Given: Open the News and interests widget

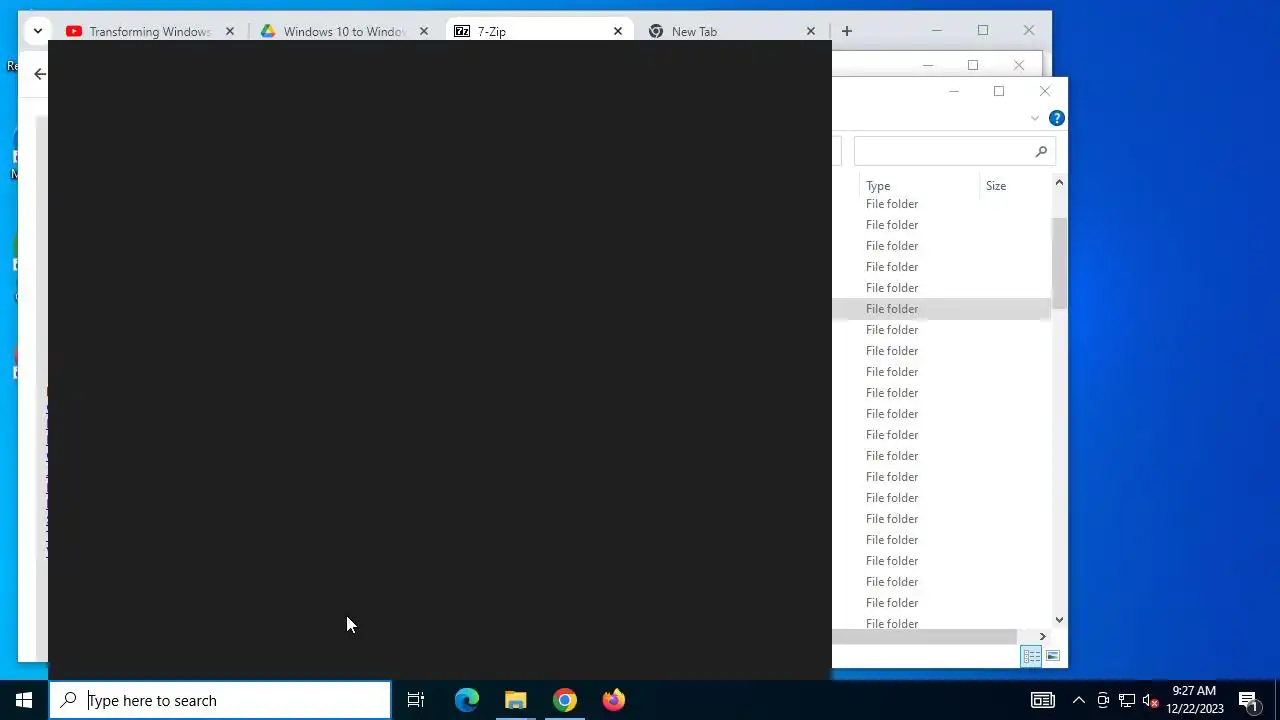Looking at the screenshot, I should click(1043, 700).
